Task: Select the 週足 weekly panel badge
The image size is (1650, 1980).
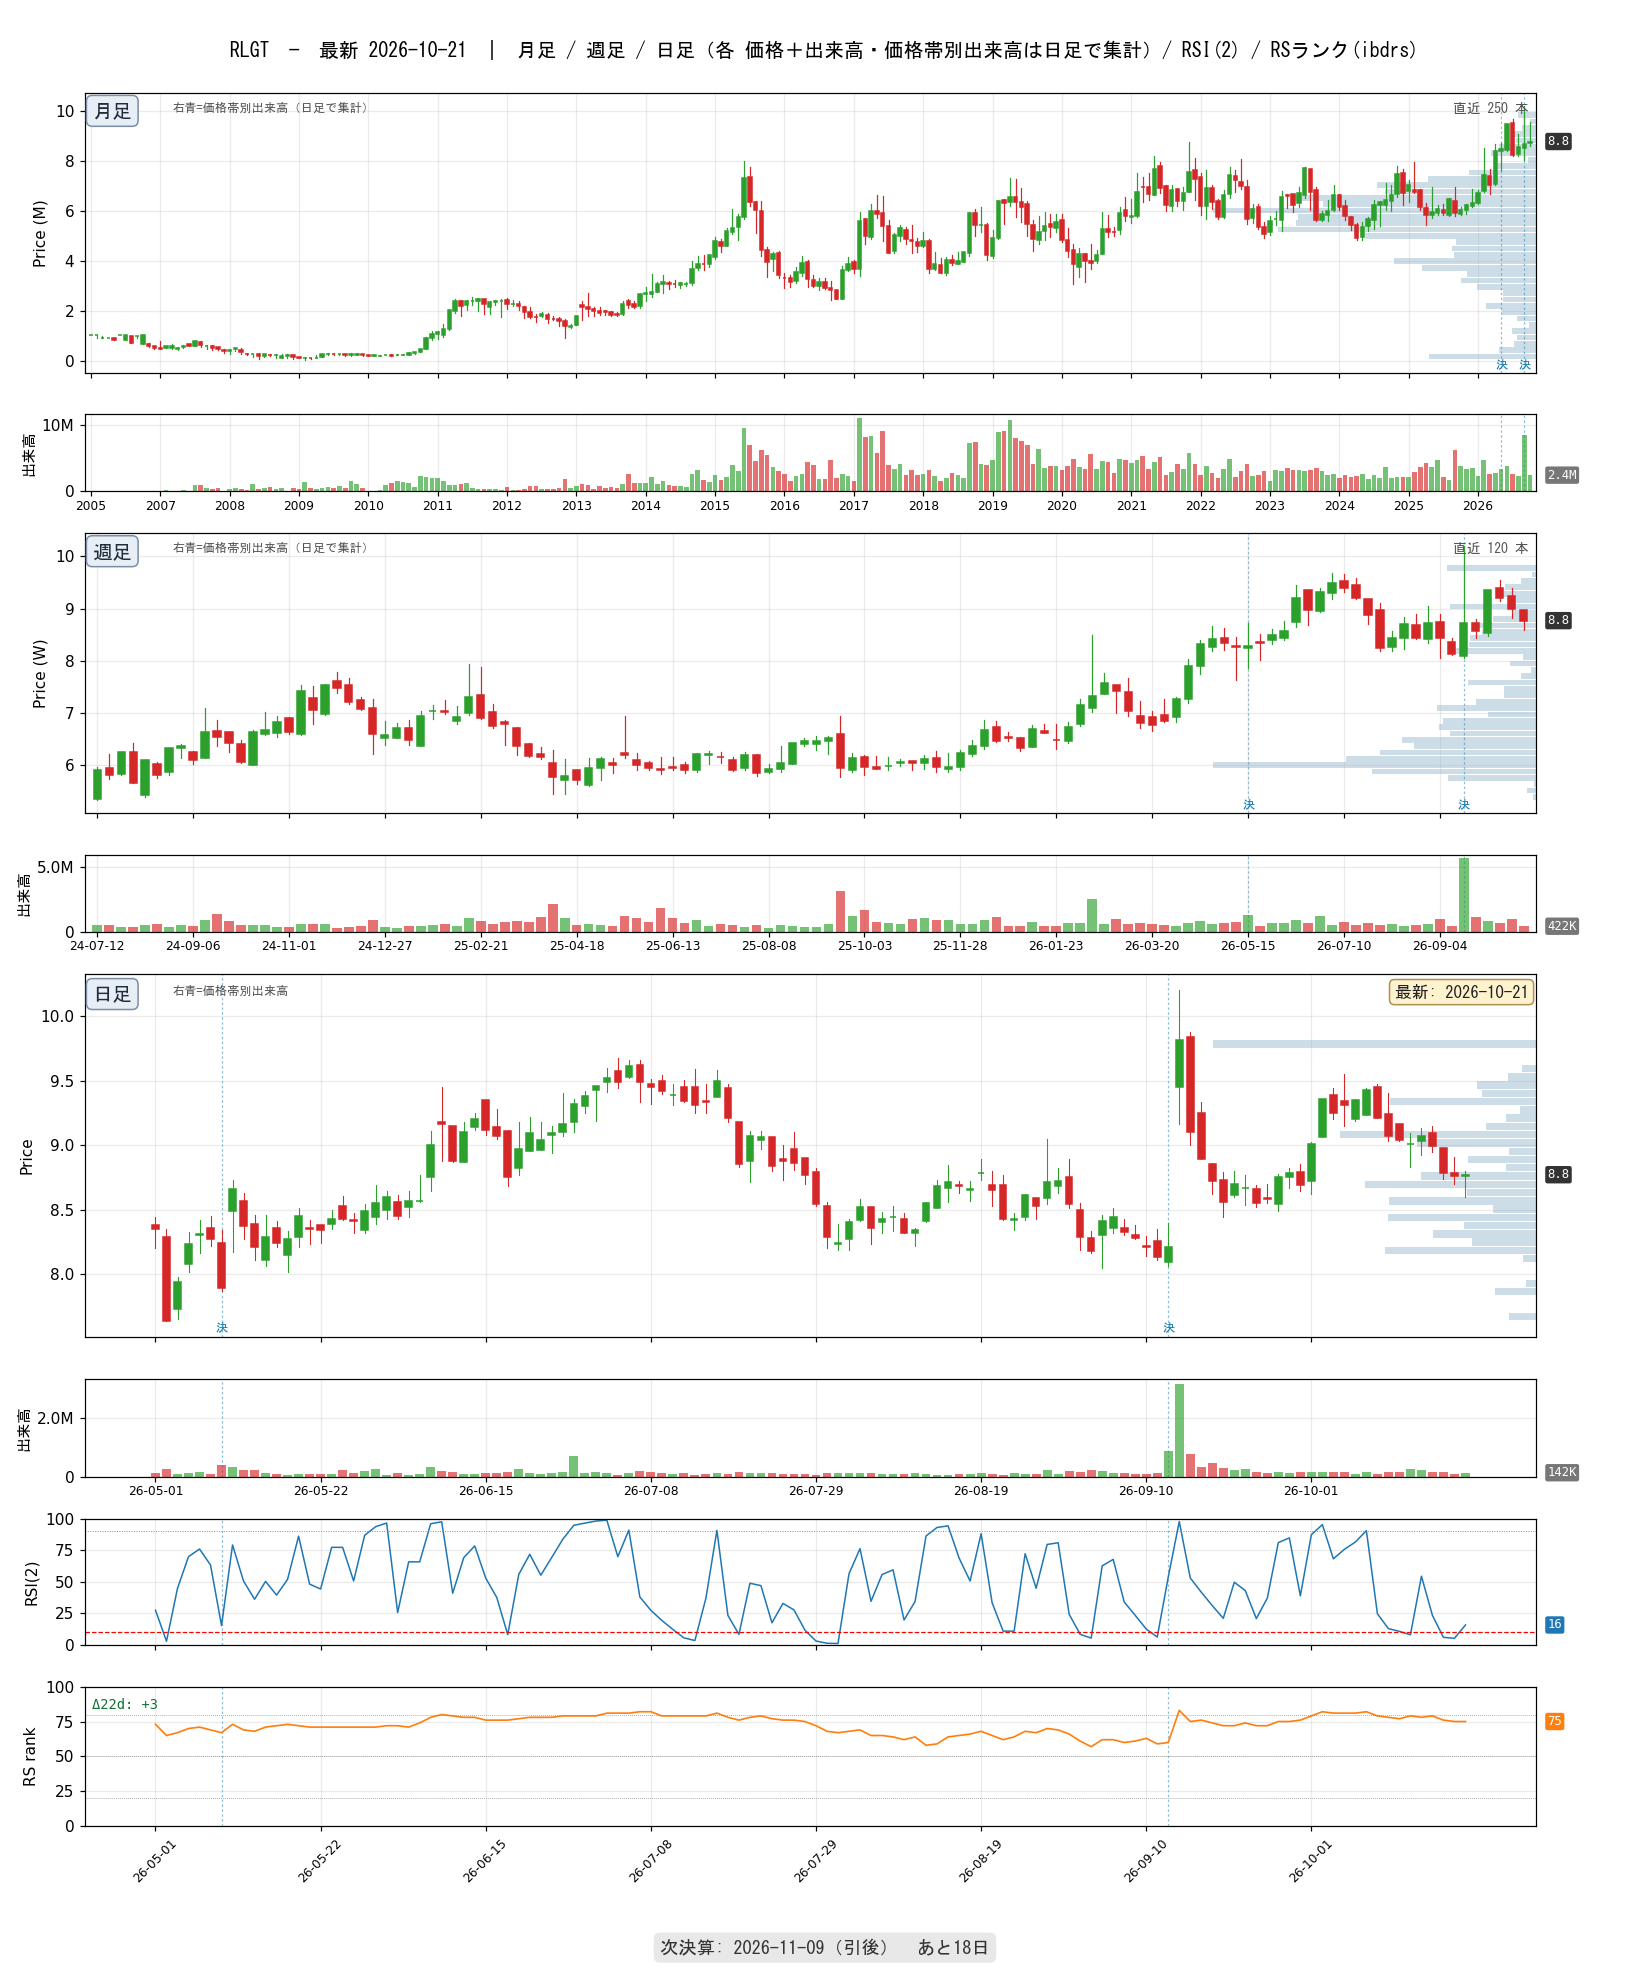Action: tap(112, 552)
